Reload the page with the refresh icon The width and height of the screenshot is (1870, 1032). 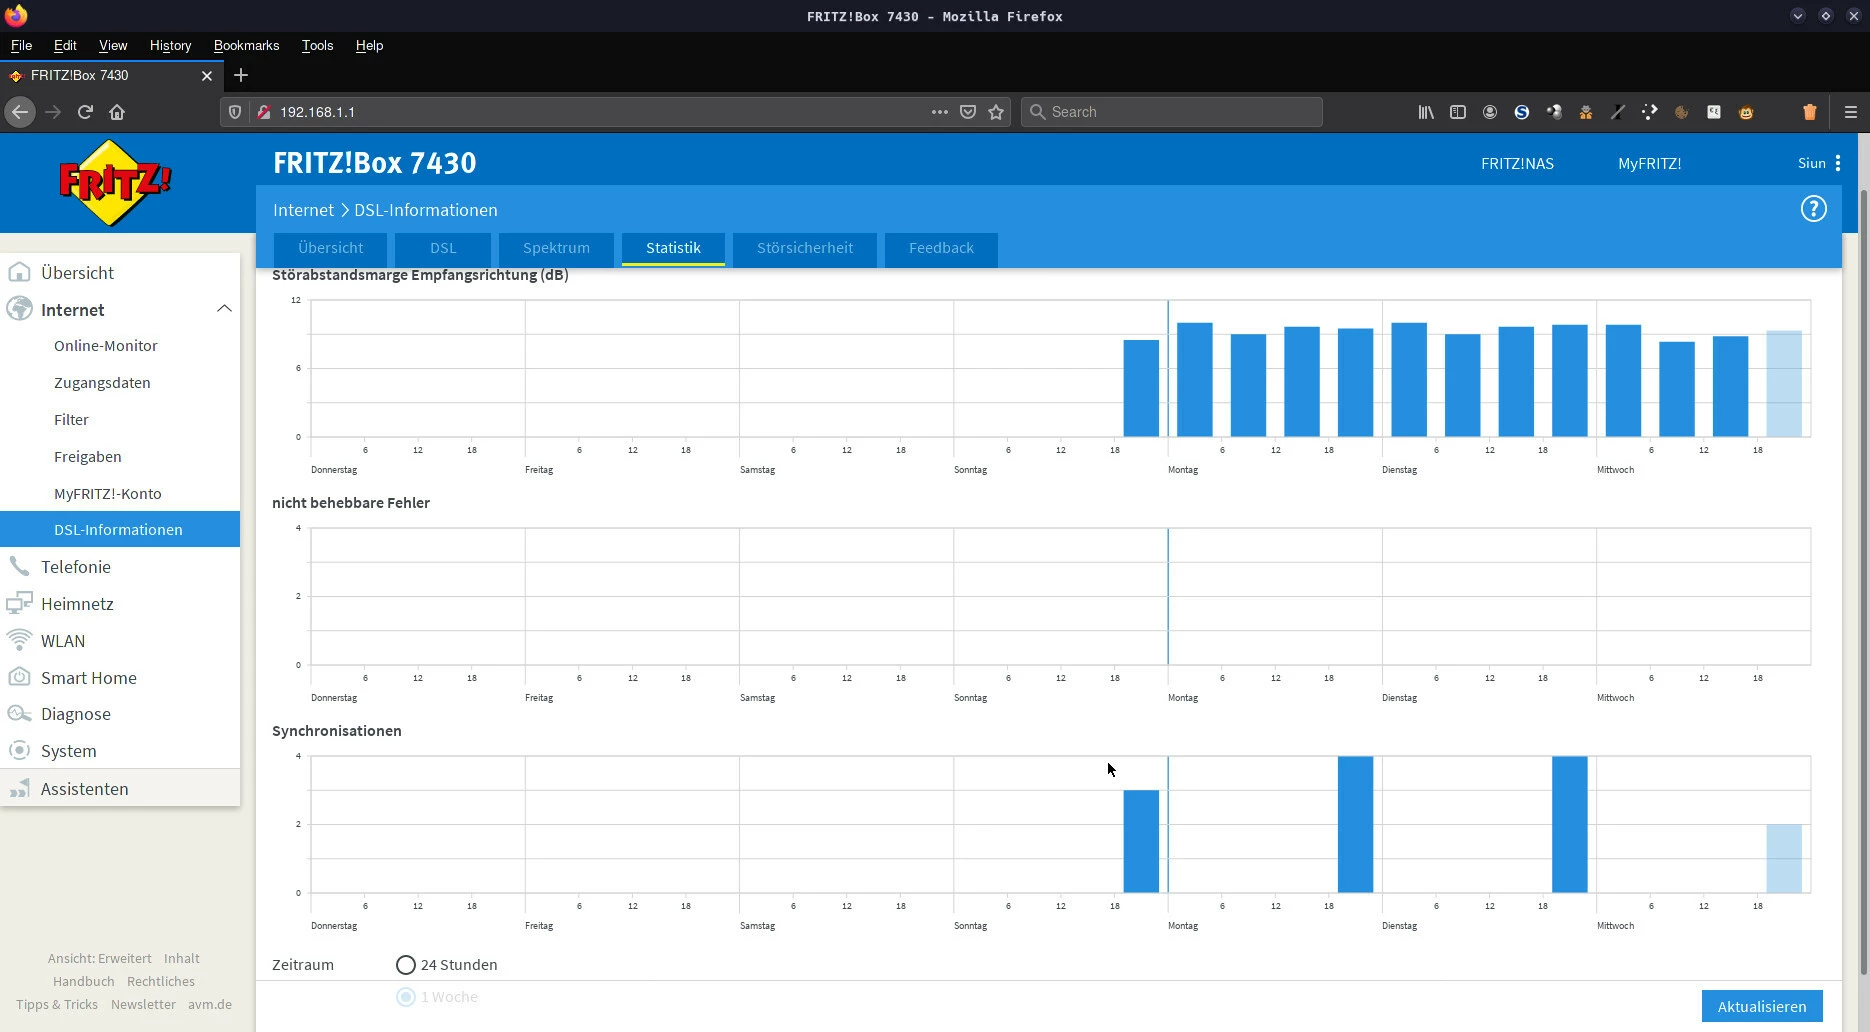click(85, 112)
